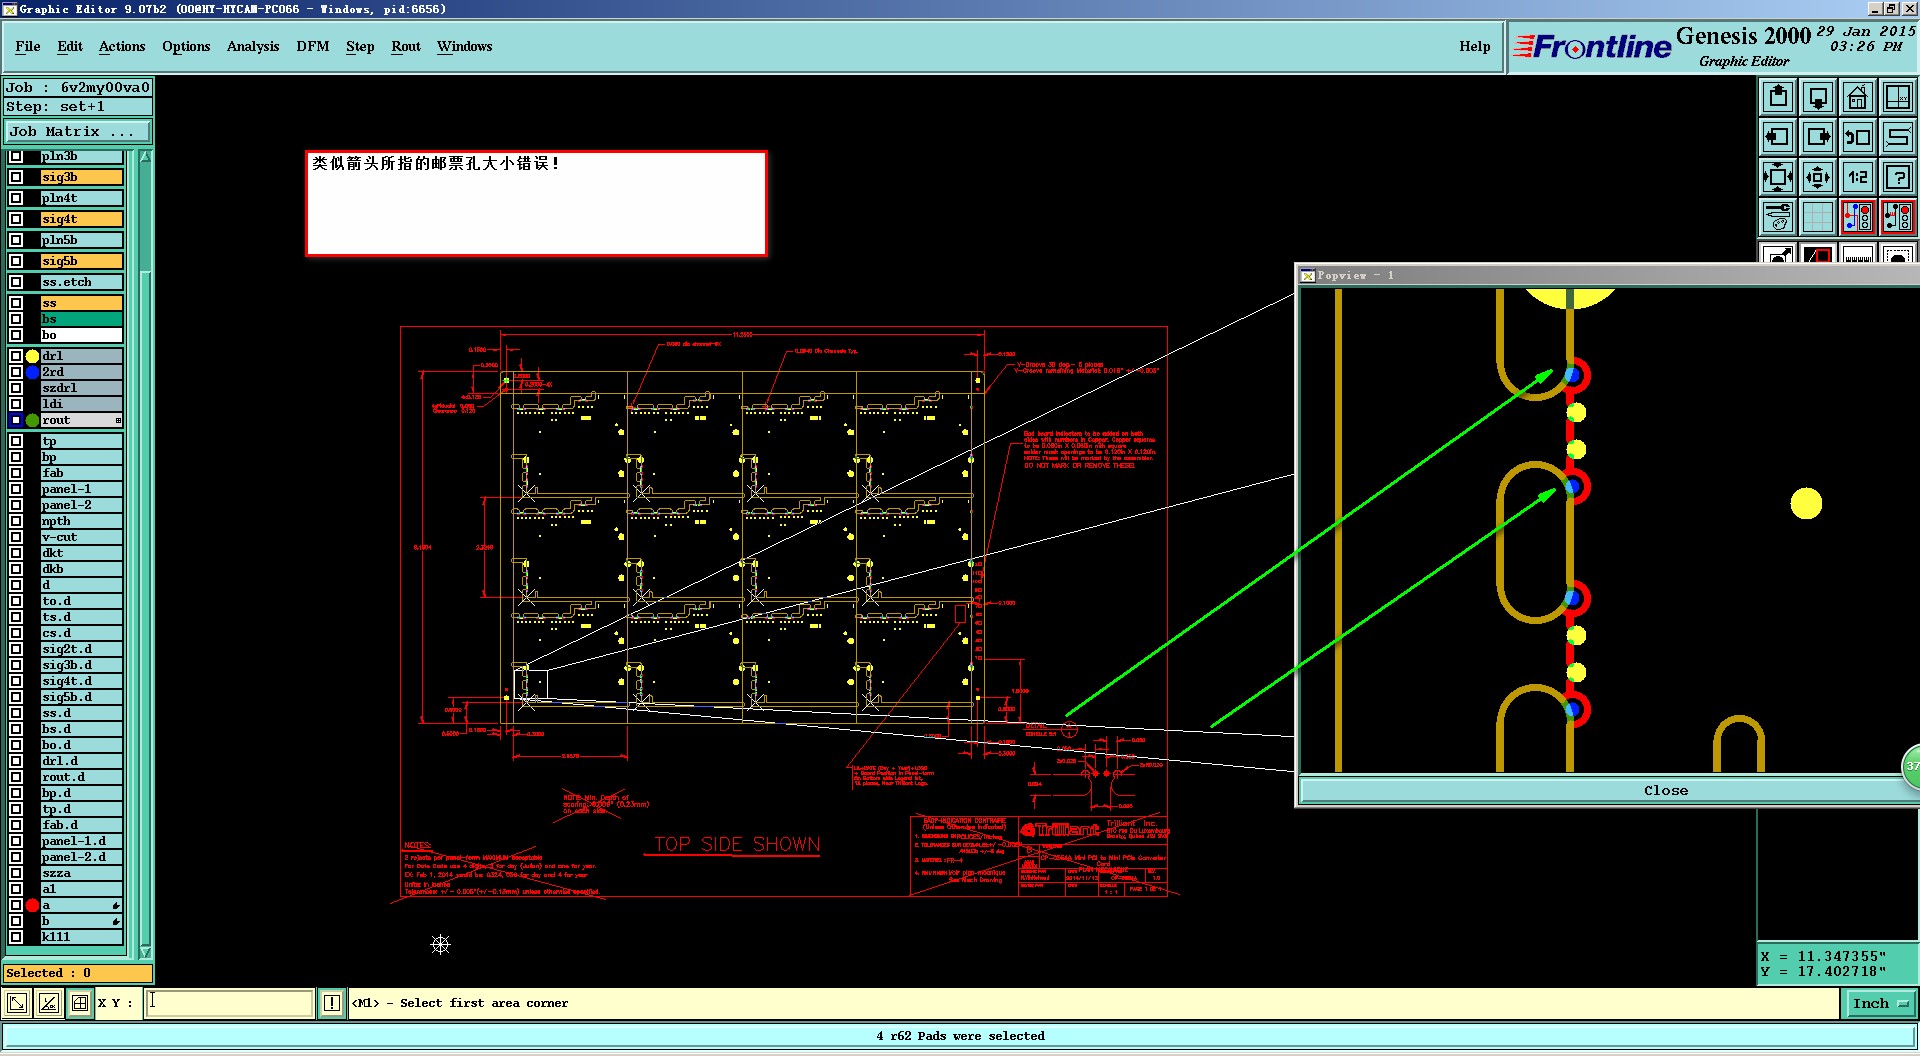Open the Rout menu

click(x=406, y=46)
